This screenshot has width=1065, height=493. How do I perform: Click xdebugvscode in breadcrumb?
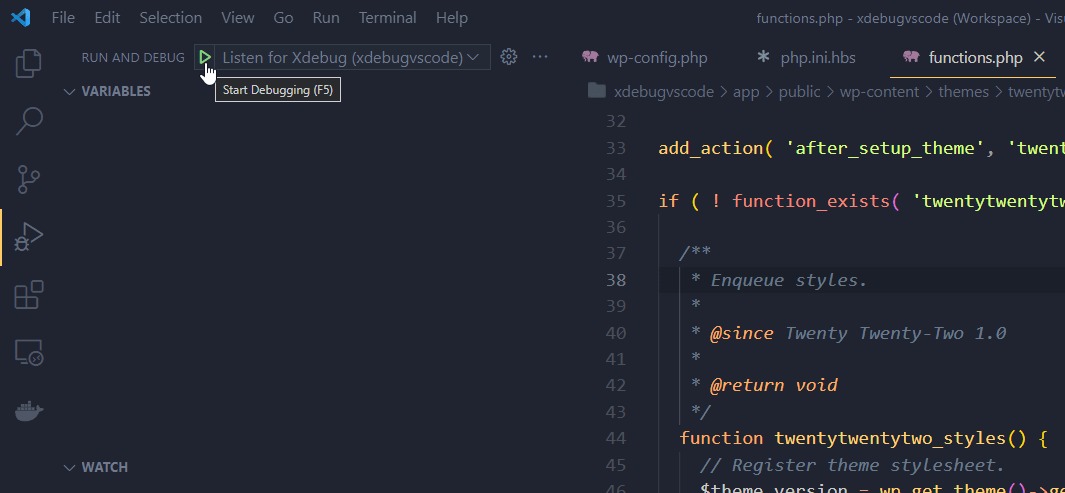(664, 92)
